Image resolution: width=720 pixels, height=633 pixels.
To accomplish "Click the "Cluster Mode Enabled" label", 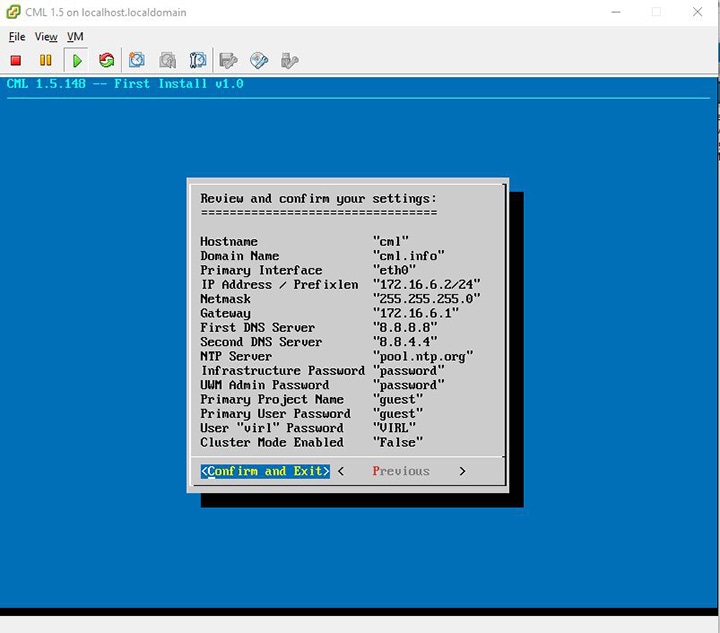I will point(272,442).
